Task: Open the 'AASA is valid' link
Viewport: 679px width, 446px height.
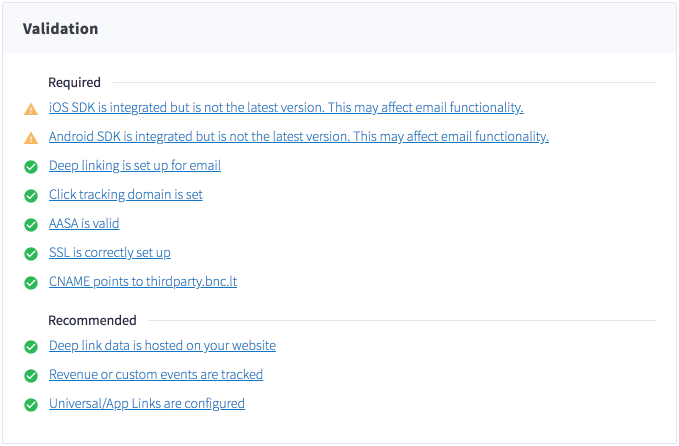Action: click(84, 223)
